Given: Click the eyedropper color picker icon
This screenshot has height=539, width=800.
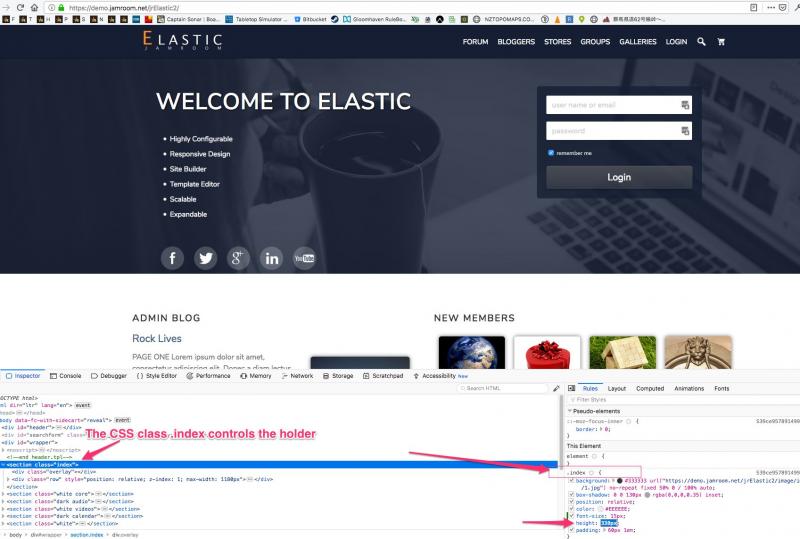Looking at the screenshot, I should pyautogui.click(x=556, y=388).
